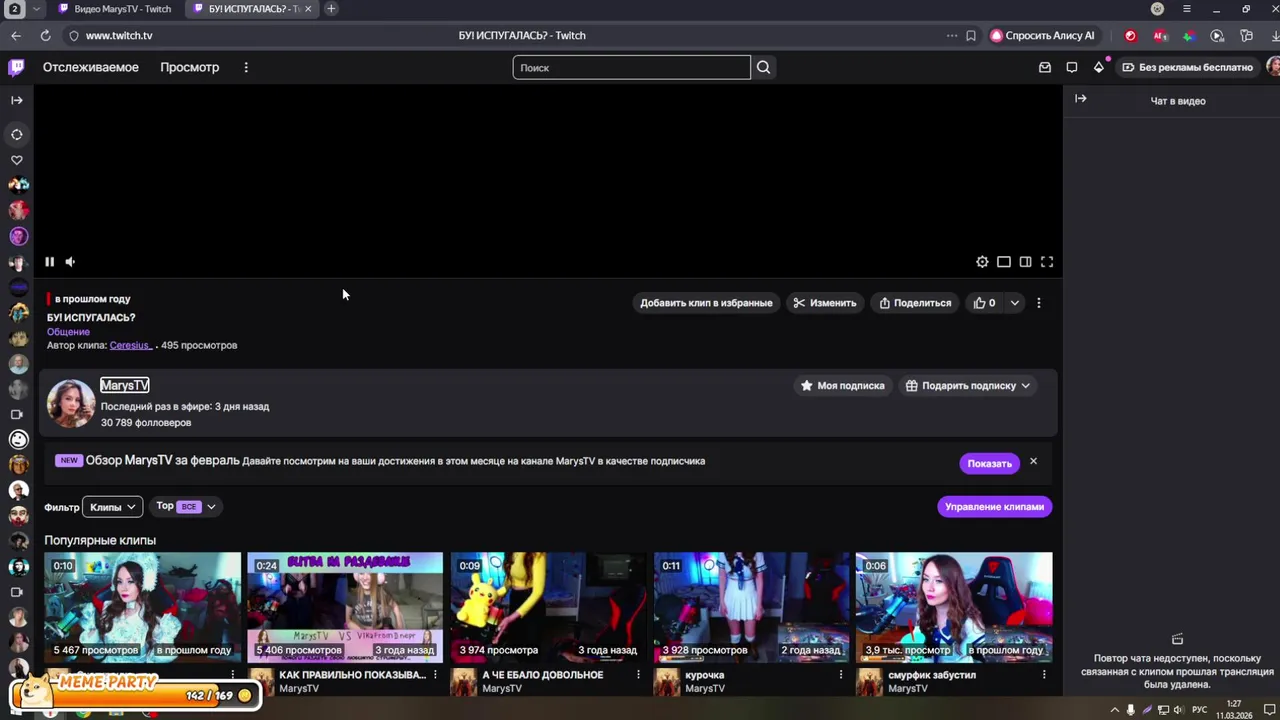Open options menu for курочка clip
The width and height of the screenshot is (1280, 720).
click(x=841, y=675)
